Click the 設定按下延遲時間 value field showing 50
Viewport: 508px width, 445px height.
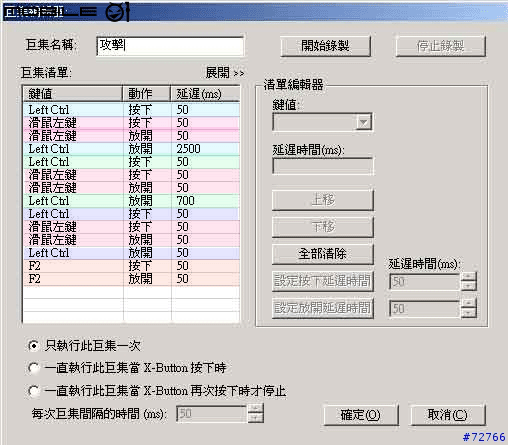point(425,282)
